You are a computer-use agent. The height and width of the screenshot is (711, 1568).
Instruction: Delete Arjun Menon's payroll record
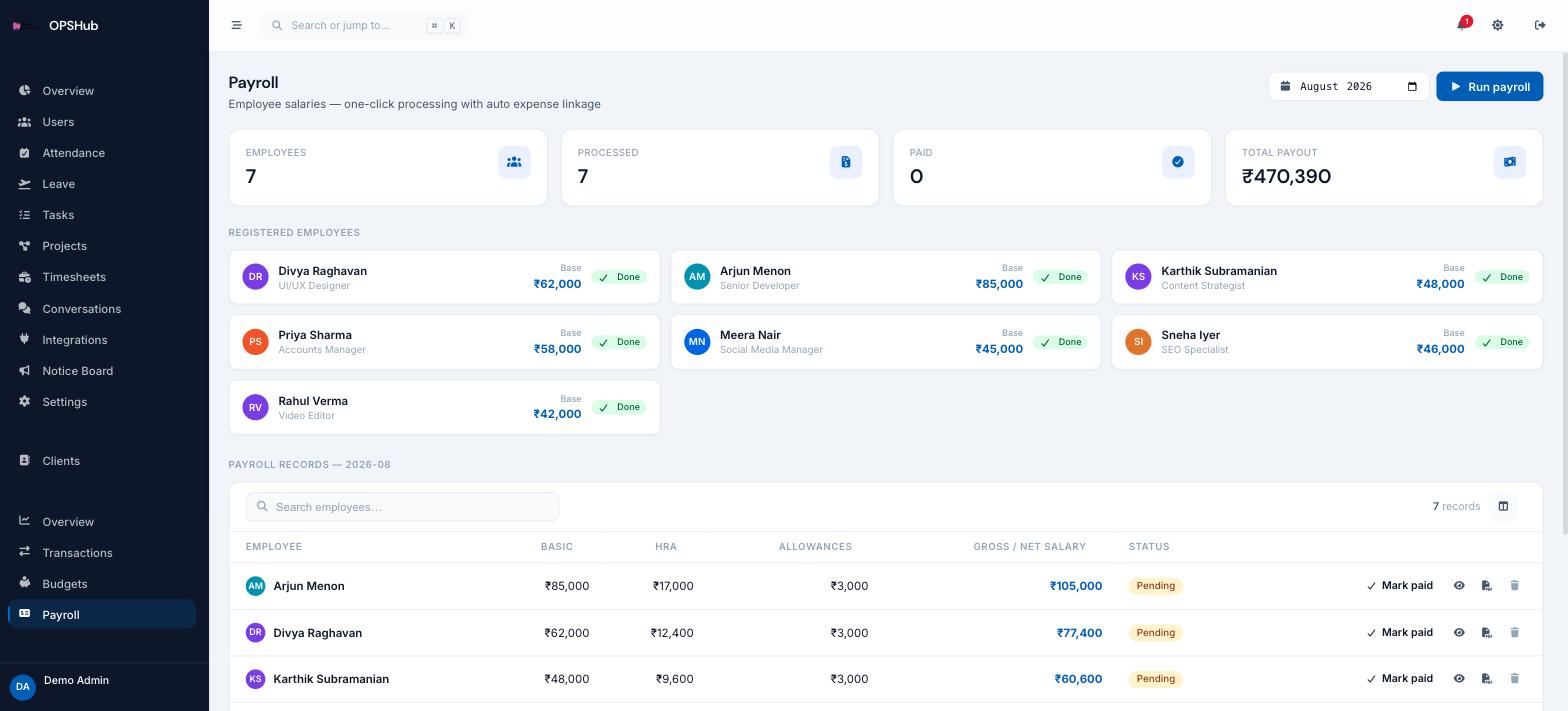pos(1514,586)
